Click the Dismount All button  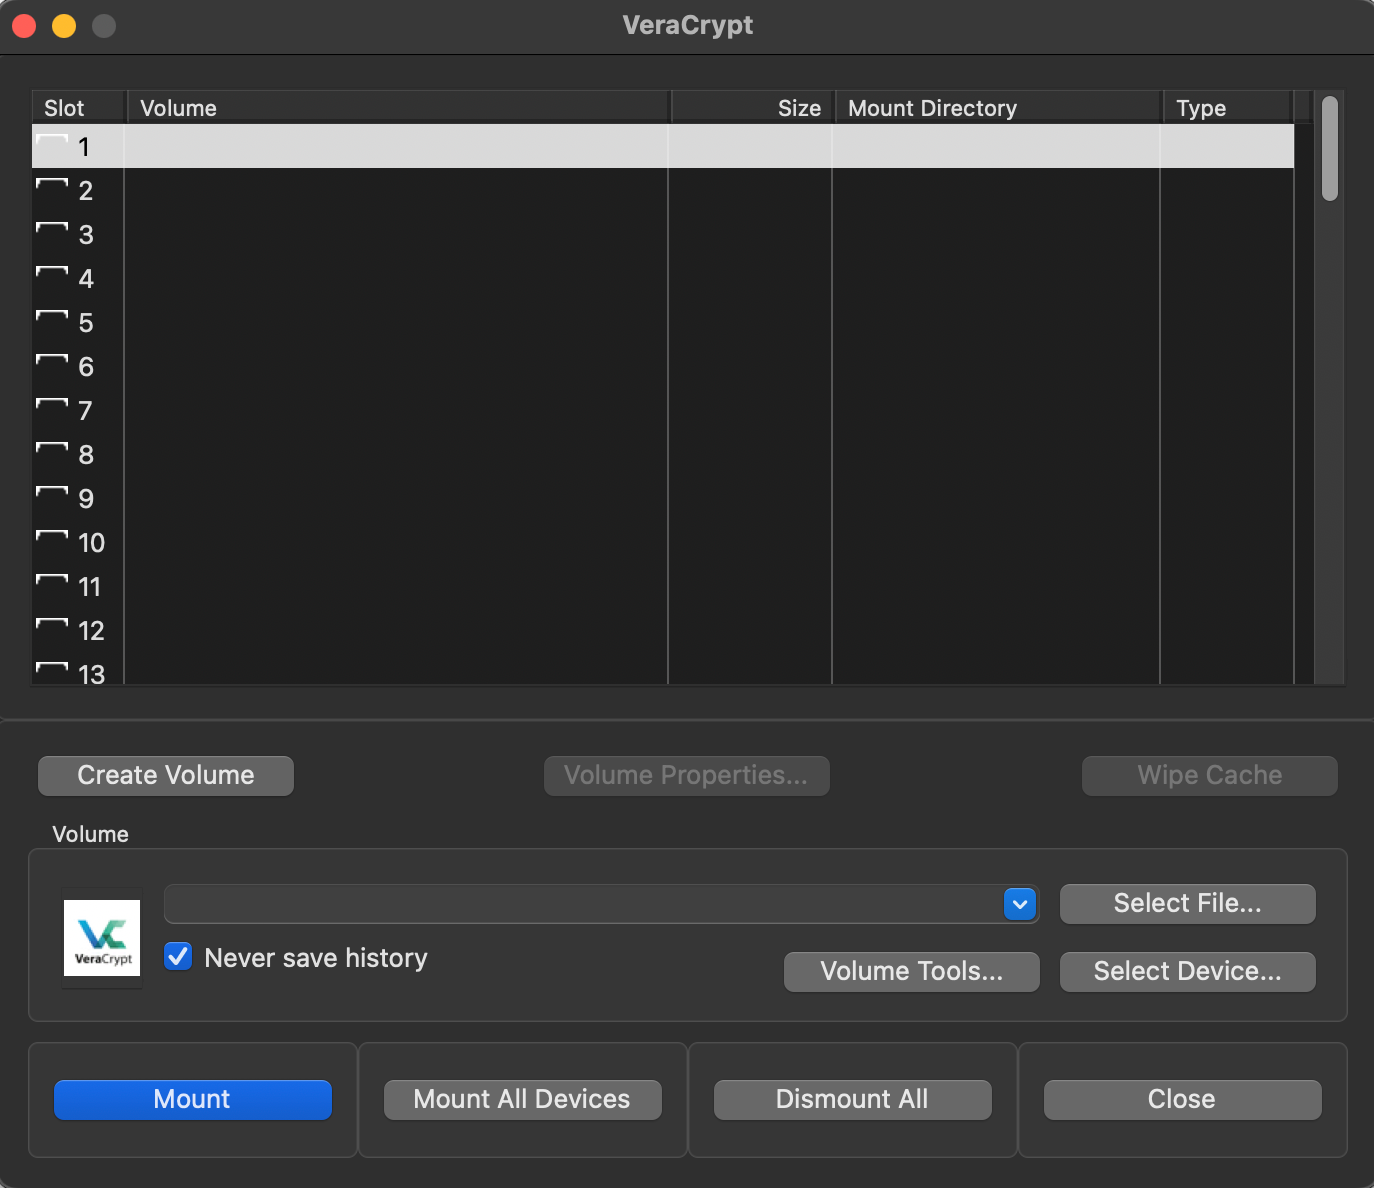tap(852, 1100)
